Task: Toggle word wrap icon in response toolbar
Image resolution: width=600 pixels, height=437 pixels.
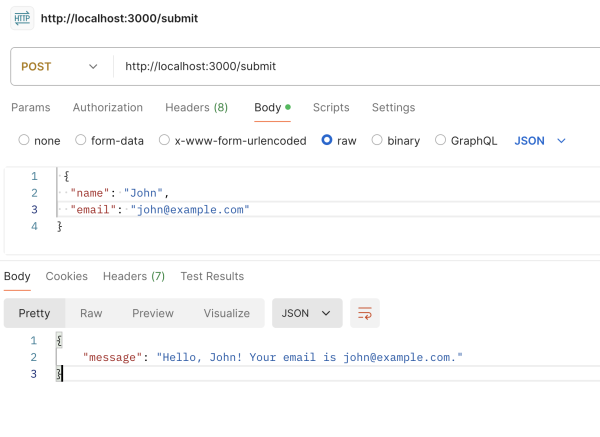Action: coord(364,313)
